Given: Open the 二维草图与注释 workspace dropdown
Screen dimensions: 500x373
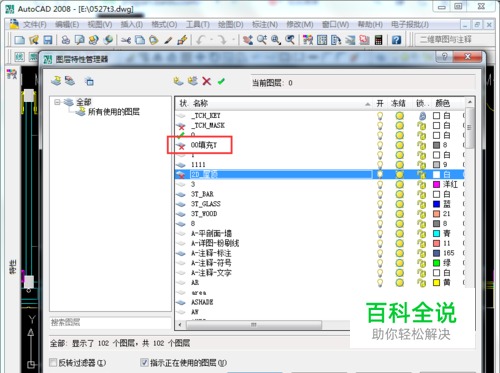Looking at the screenshot, I should click(x=455, y=40).
